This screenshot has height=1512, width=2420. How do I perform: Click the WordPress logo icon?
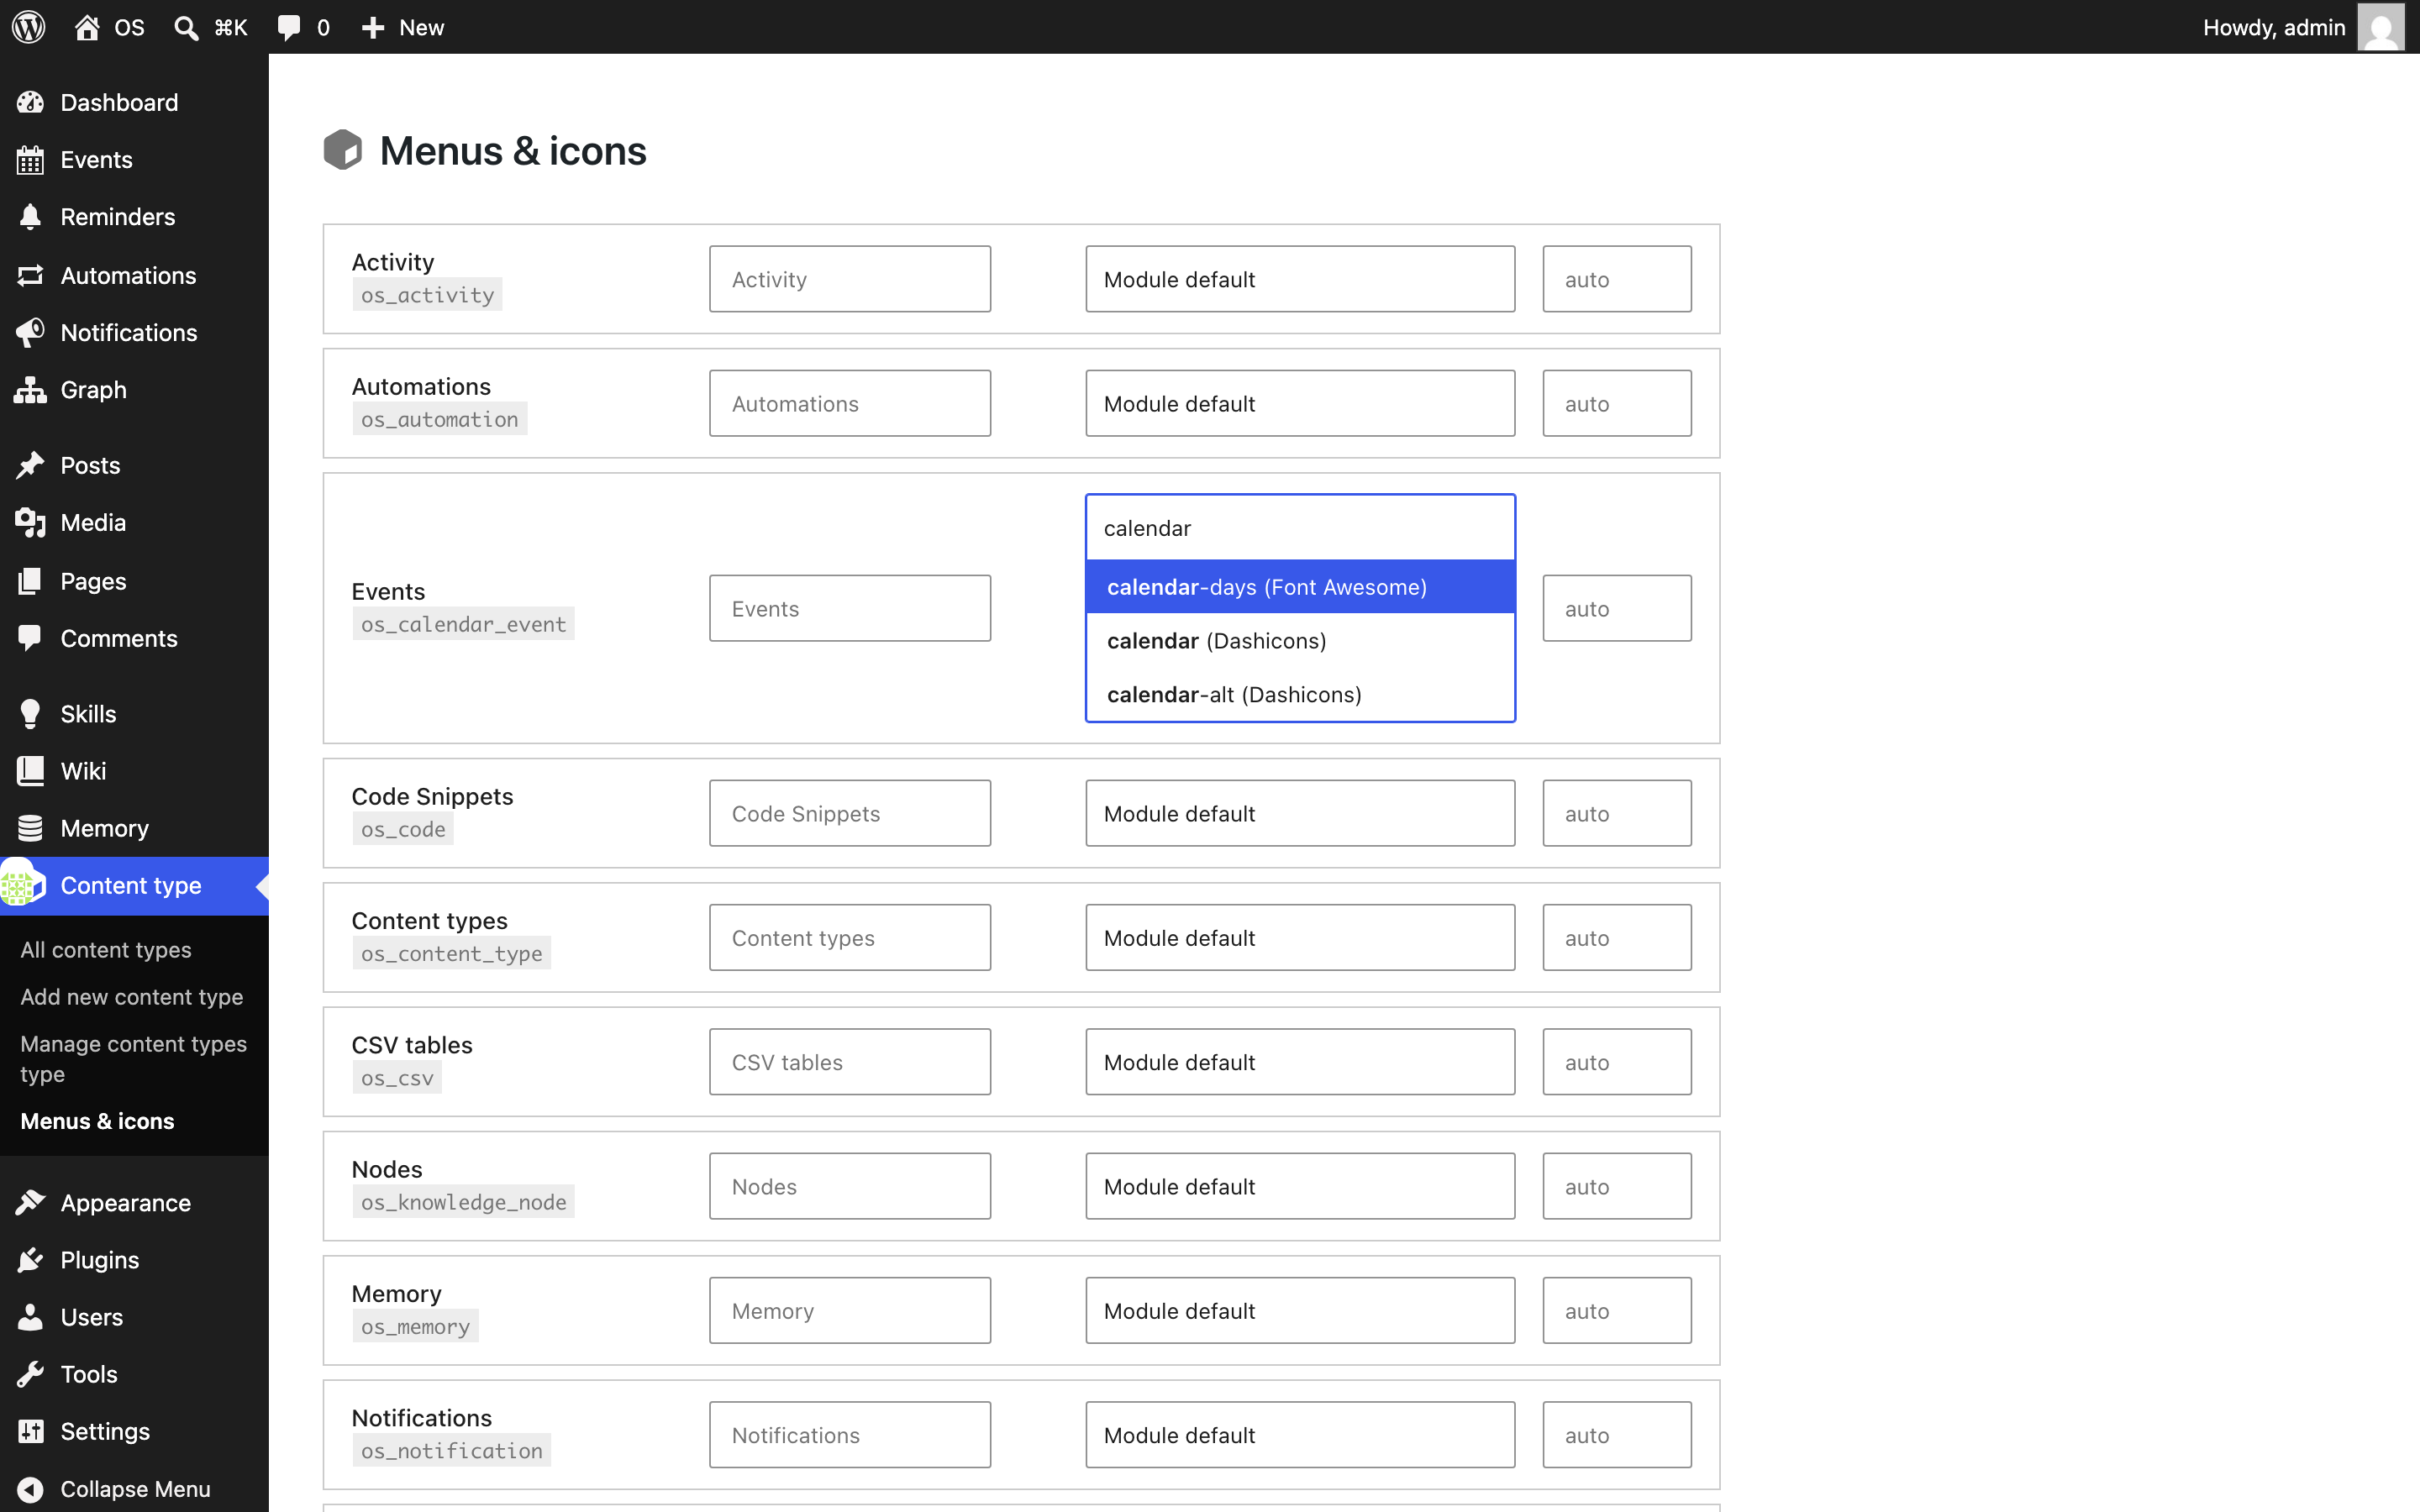click(29, 27)
